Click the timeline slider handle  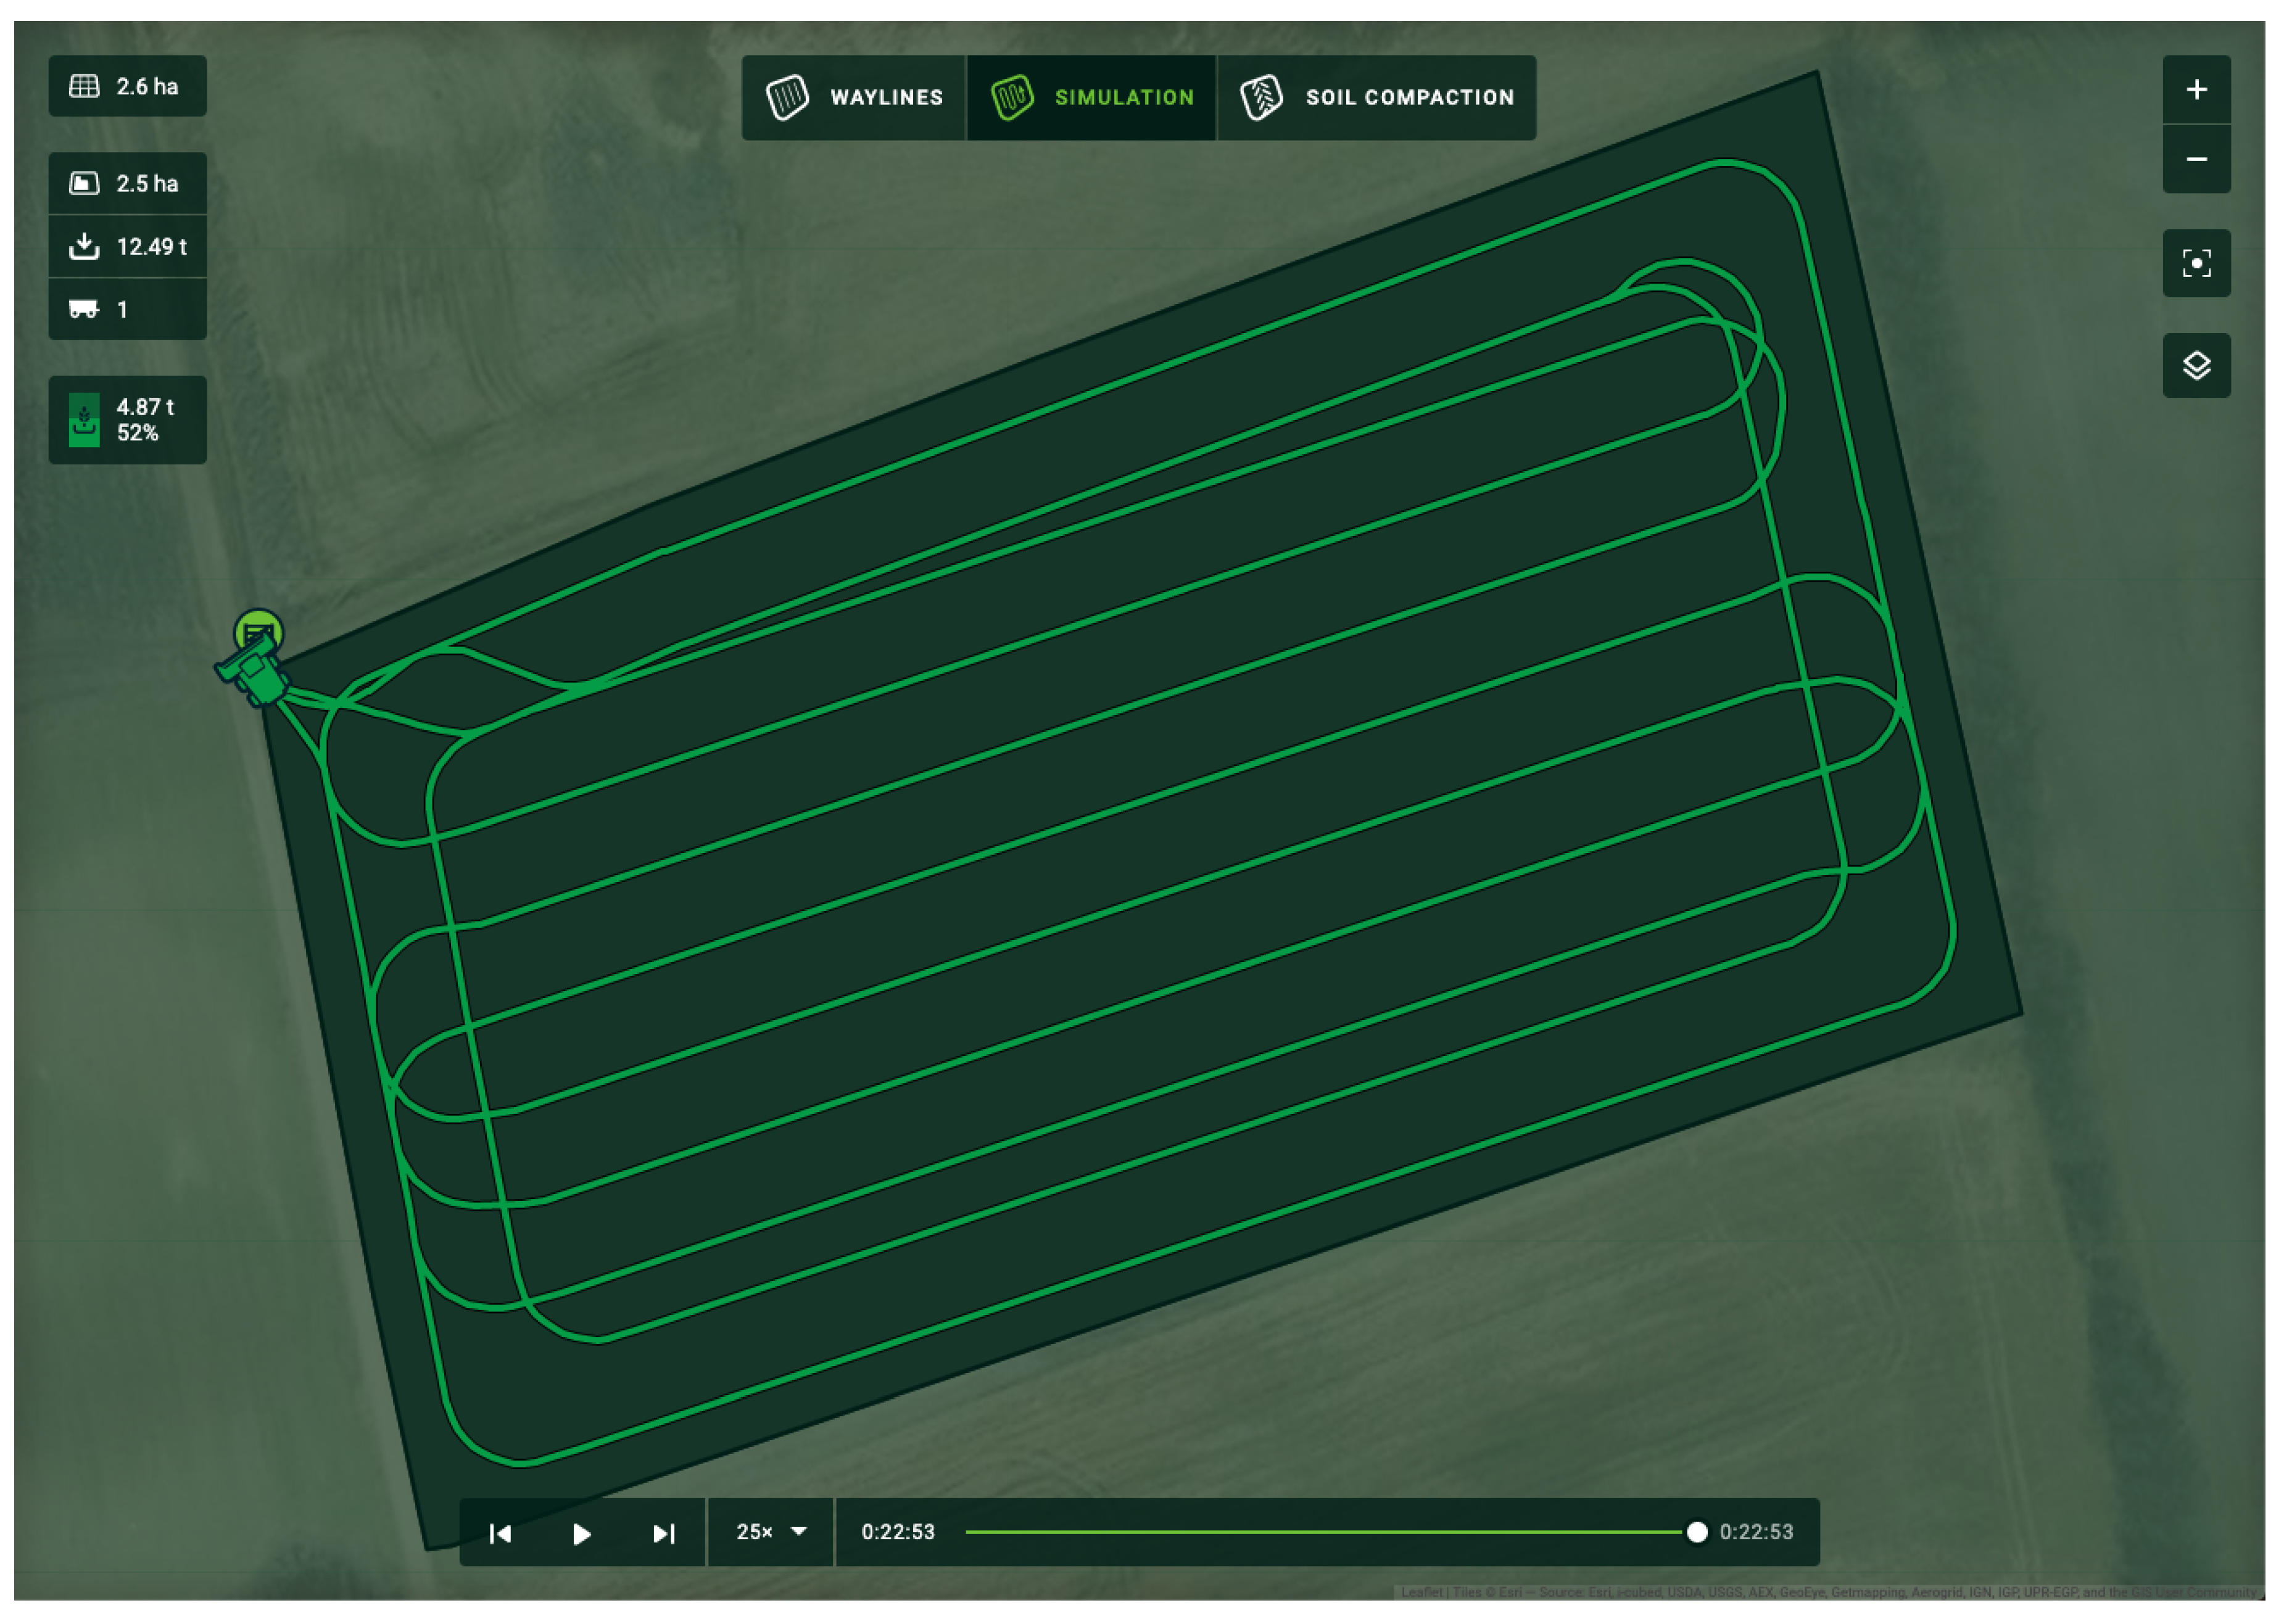(x=1696, y=1532)
